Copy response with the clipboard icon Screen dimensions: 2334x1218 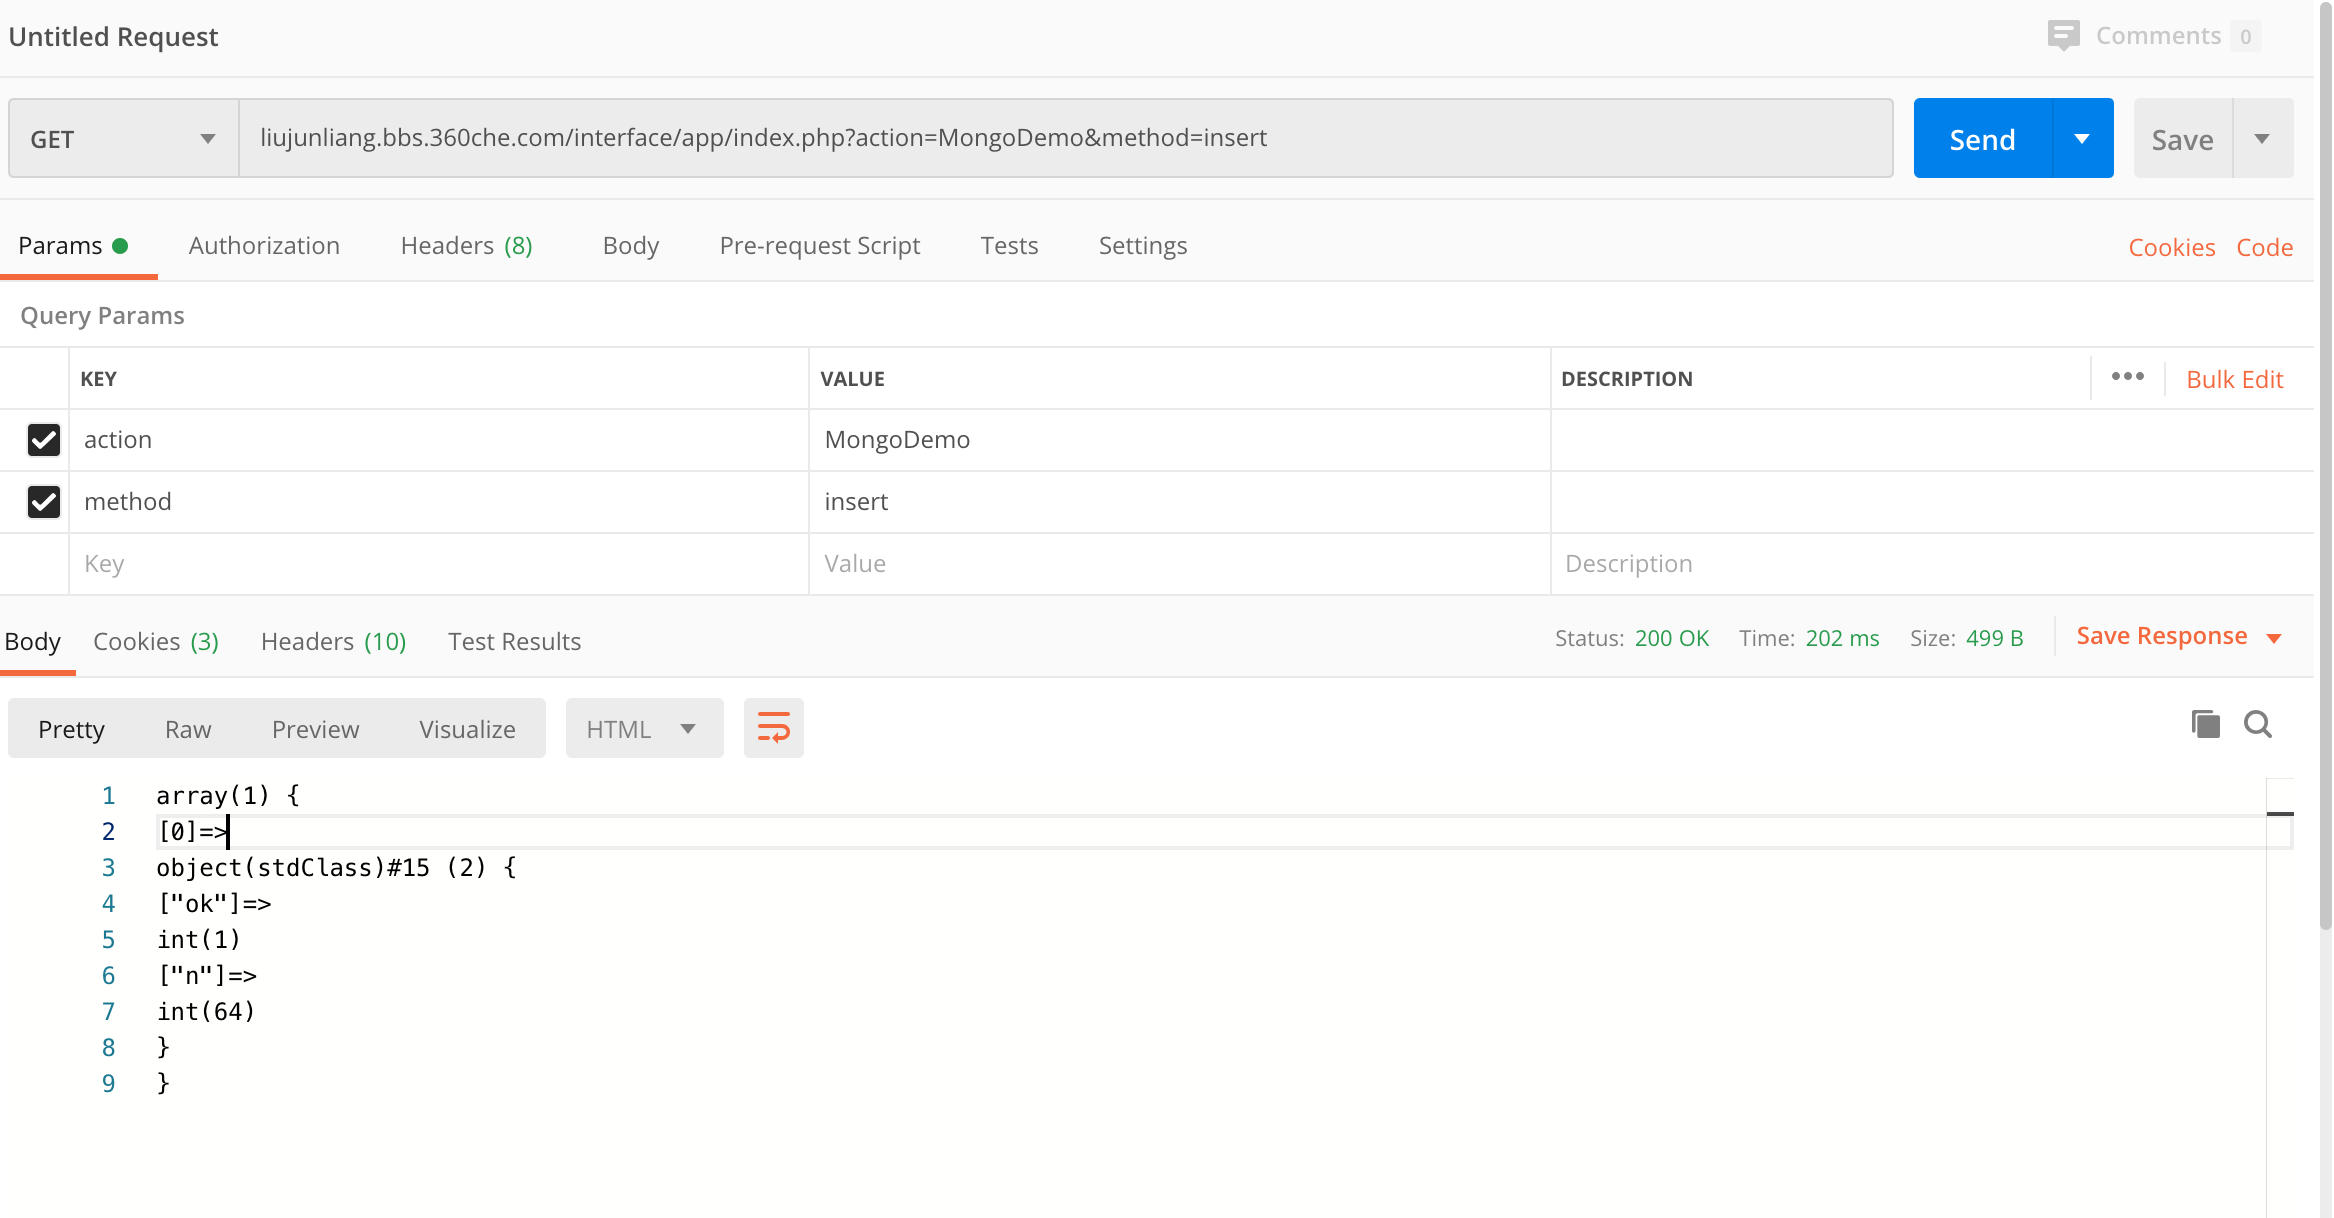pos(2205,724)
